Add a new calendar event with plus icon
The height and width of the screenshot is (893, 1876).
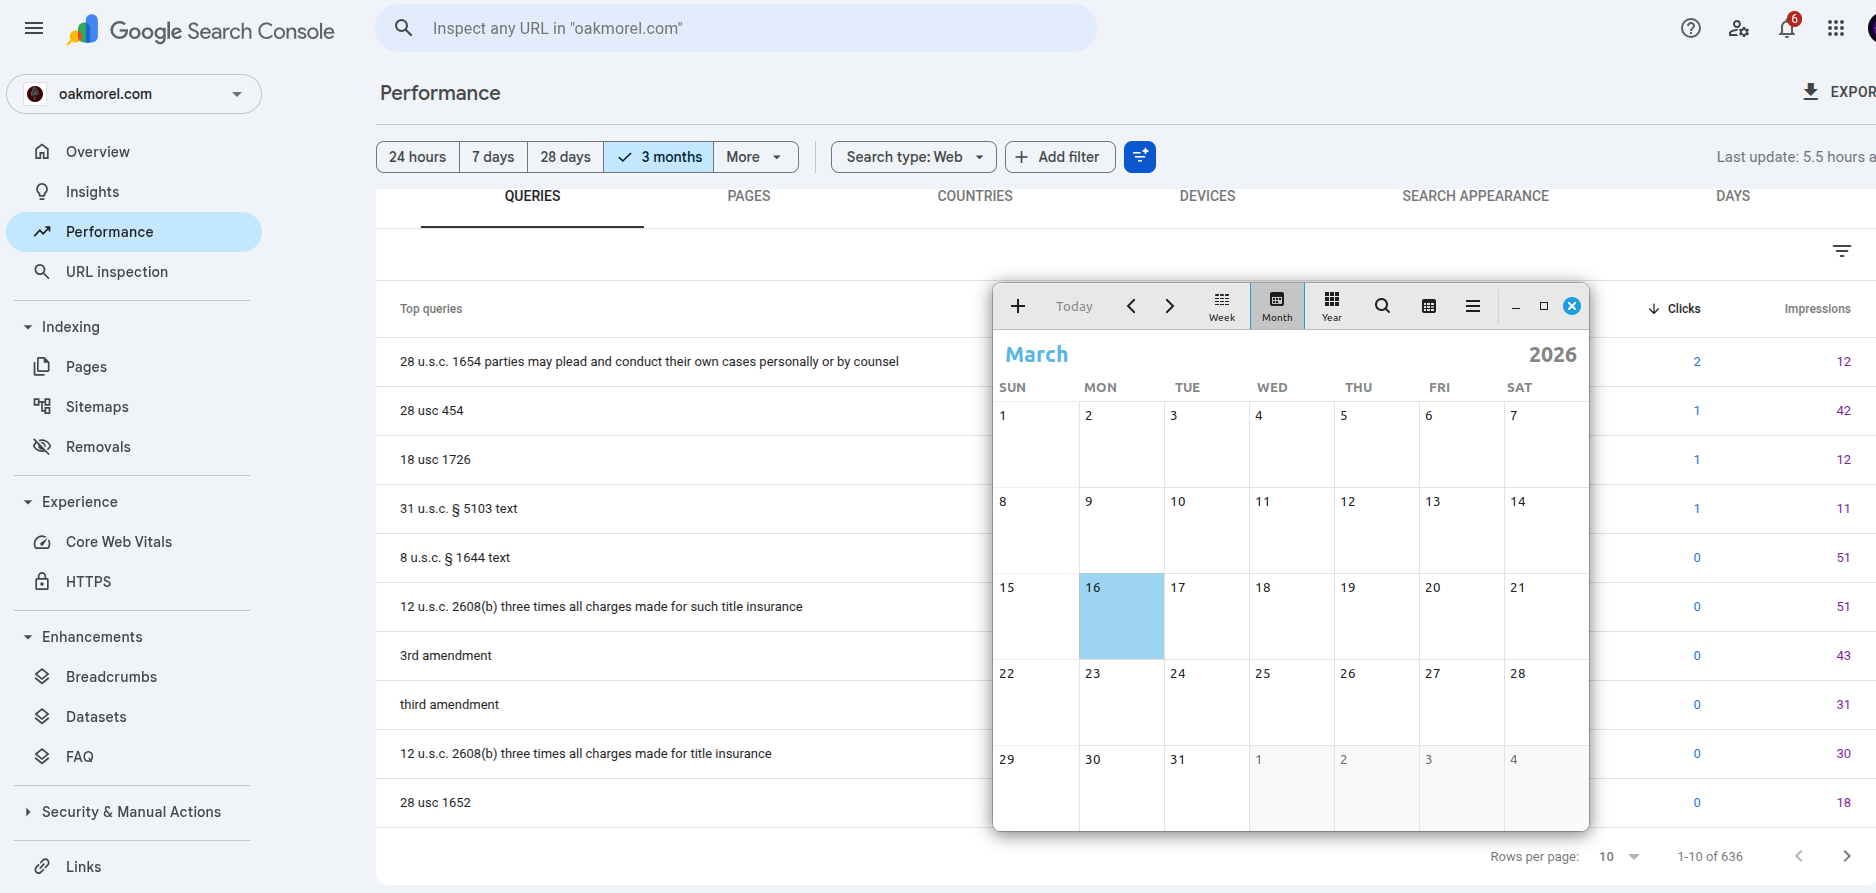point(1017,306)
